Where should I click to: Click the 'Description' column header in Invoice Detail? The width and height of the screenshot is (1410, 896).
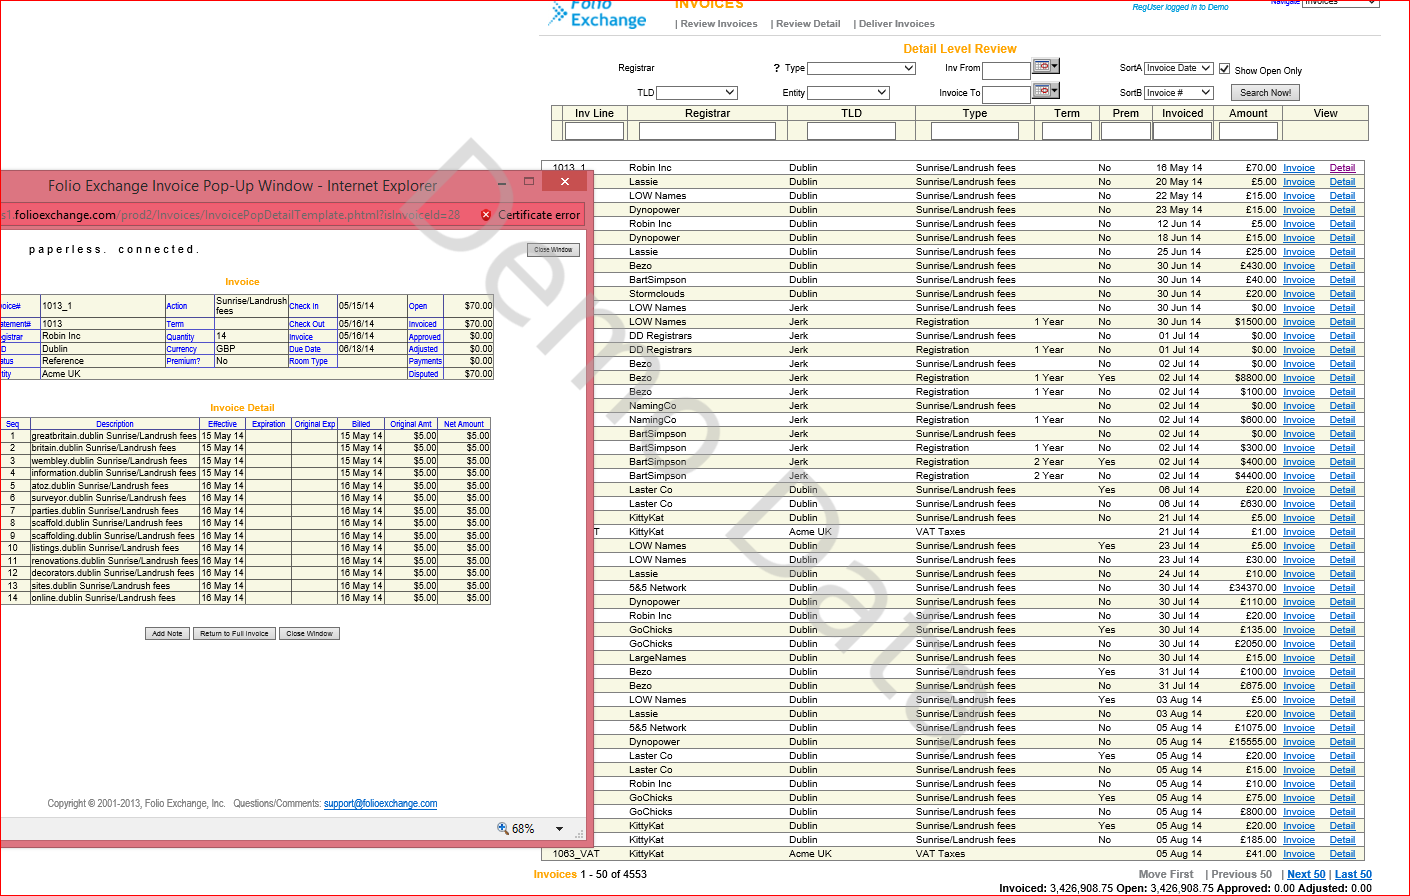tap(115, 424)
